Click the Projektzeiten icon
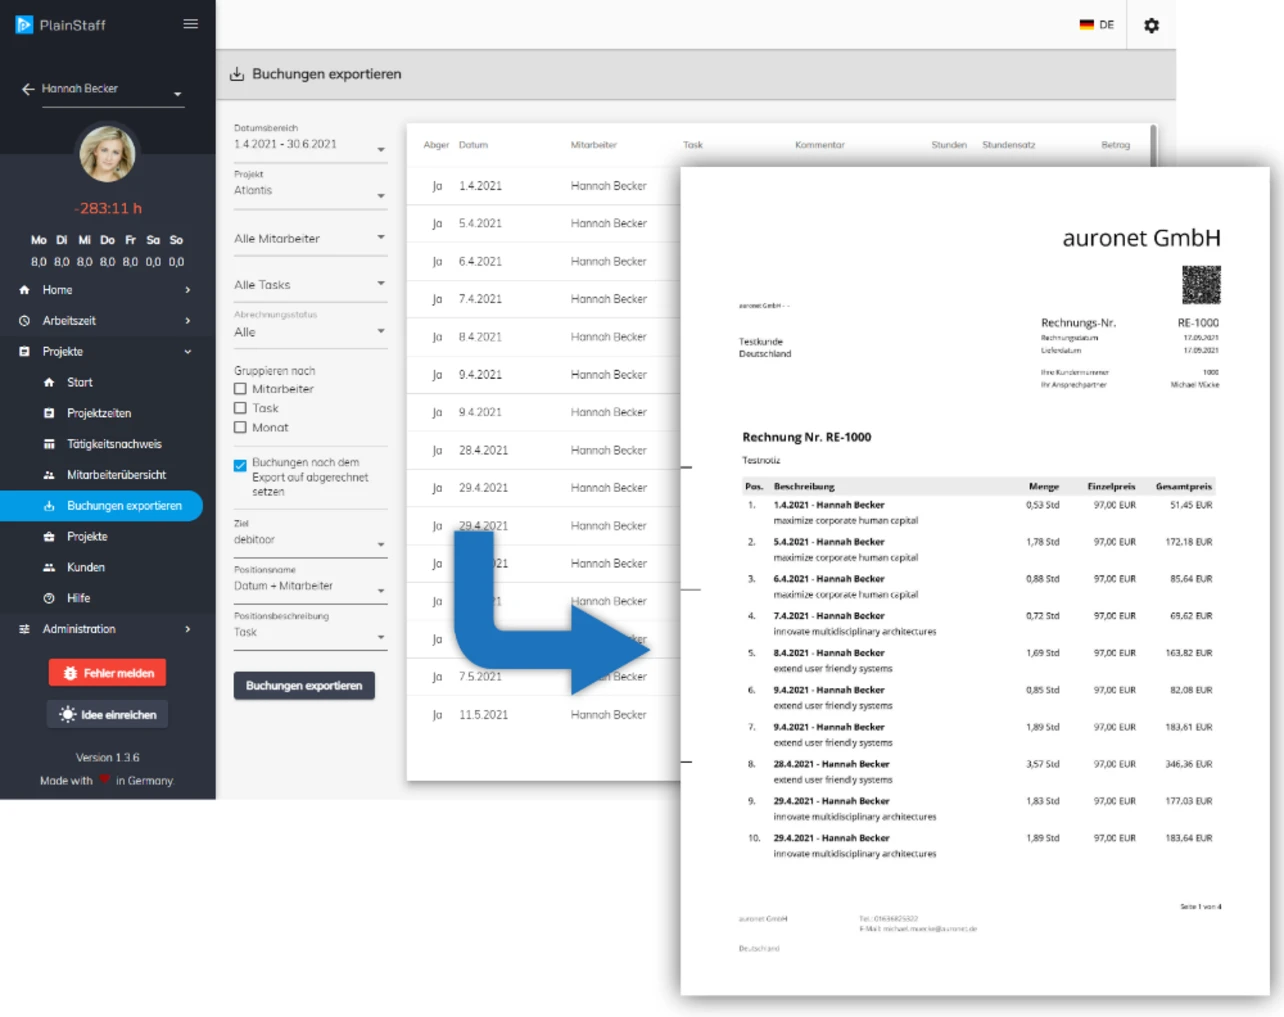The image size is (1284, 1017). (49, 413)
